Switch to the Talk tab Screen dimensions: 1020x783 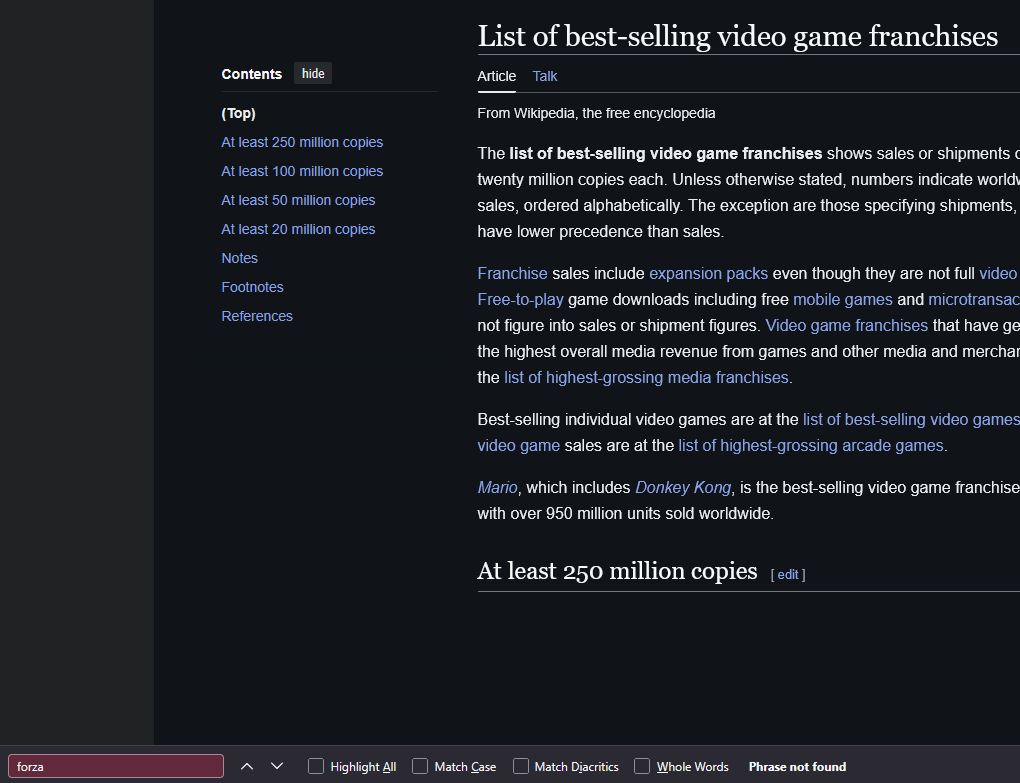[544, 76]
